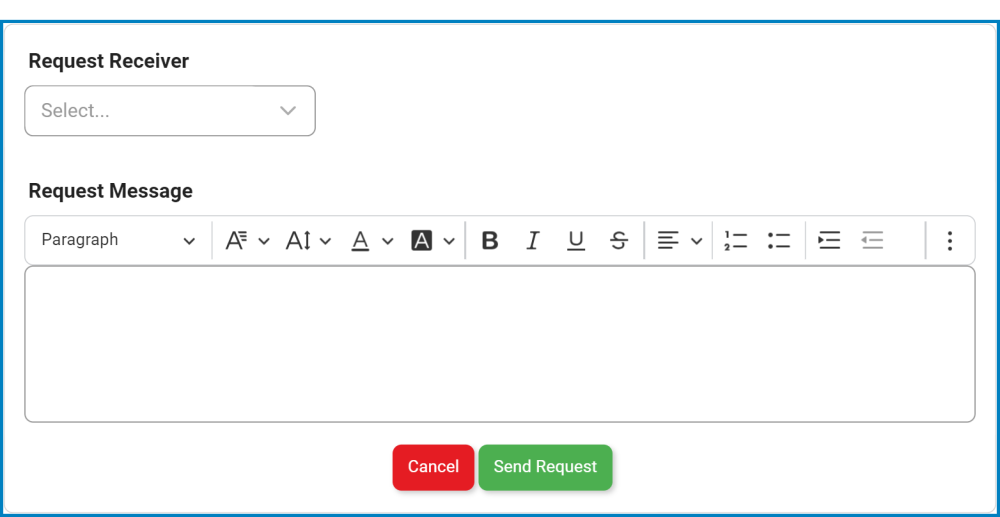Screen dimensions: 1000x517
Task: Click the Send Request button
Action: point(545,467)
